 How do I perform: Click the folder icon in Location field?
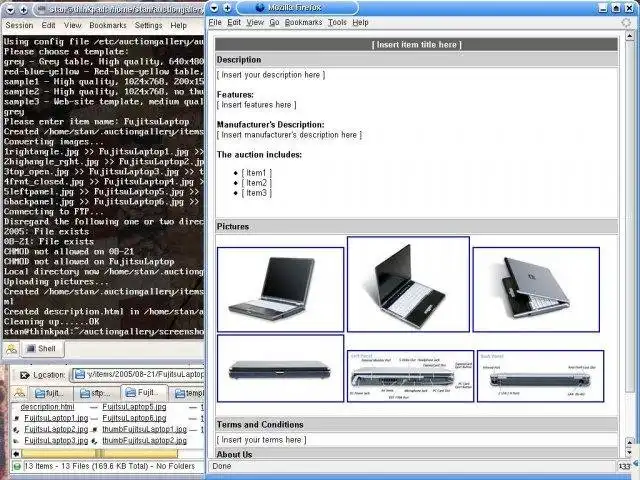[81, 375]
